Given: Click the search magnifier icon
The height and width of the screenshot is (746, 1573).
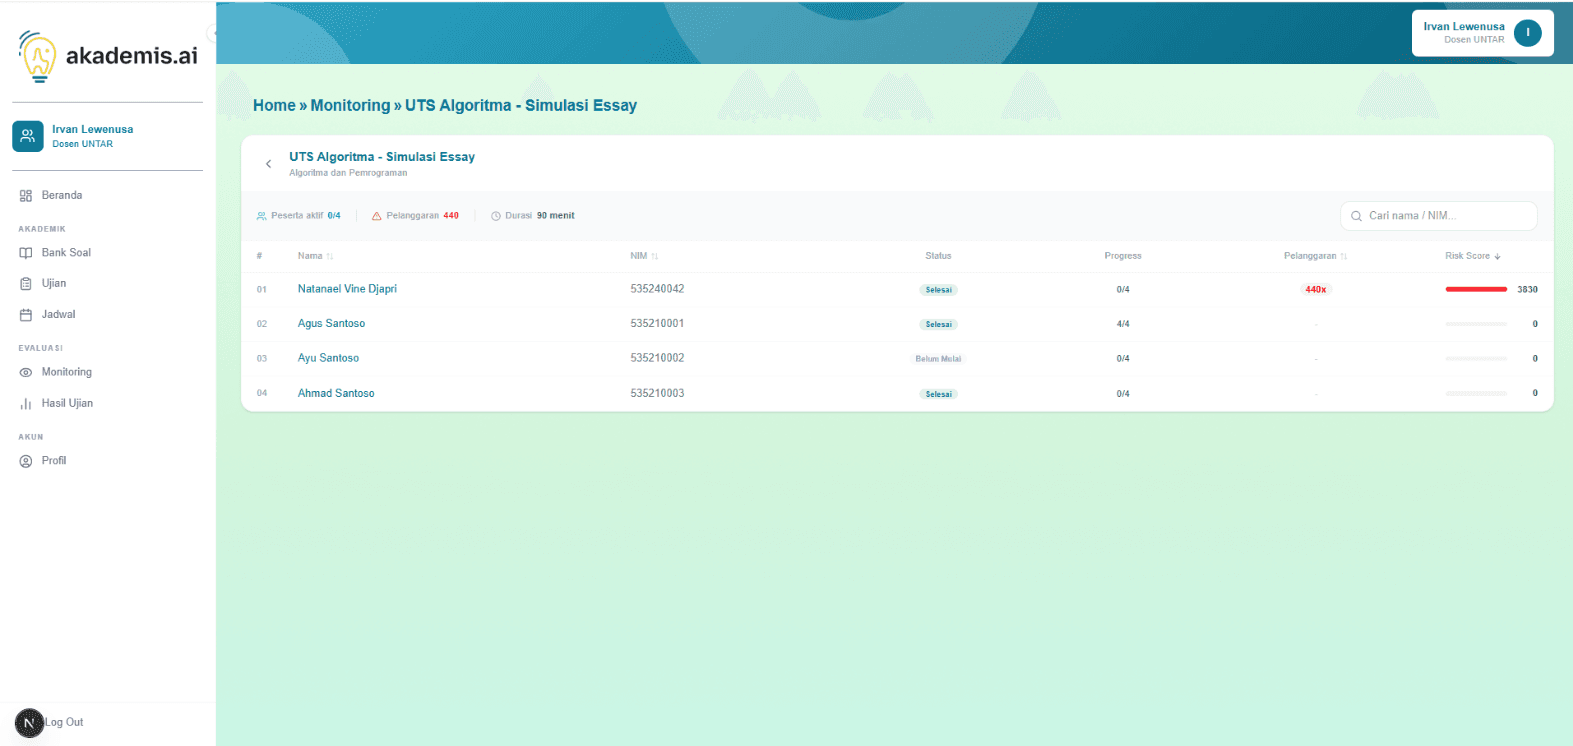Looking at the screenshot, I should [x=1357, y=216].
